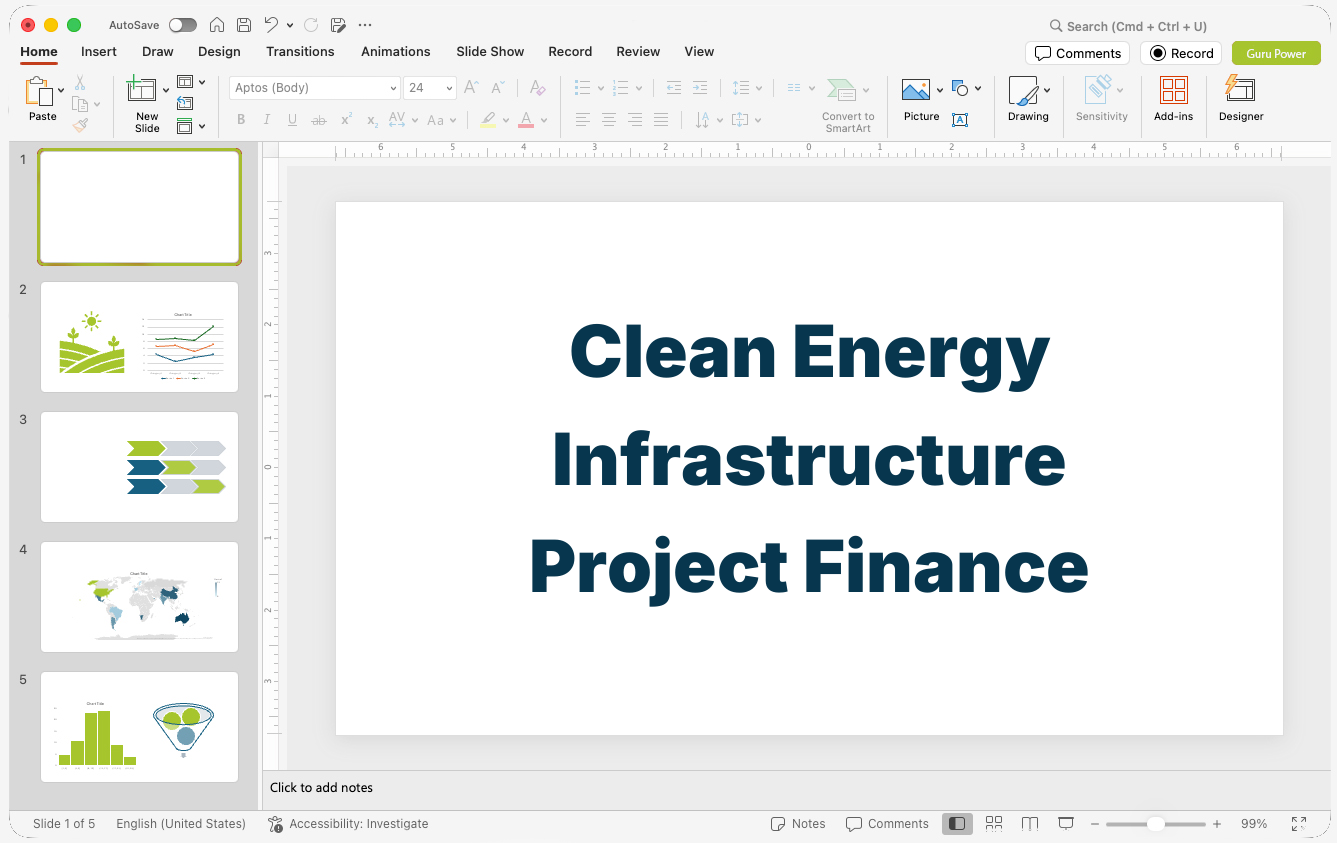Screen dimensions: 1337x843
Task: Fit slide to current window
Action: click(1299, 824)
